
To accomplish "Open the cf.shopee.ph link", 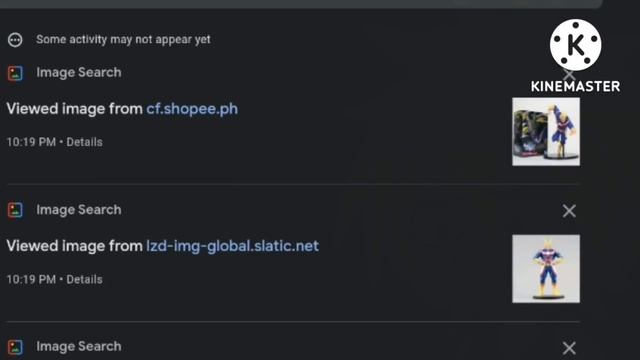I will [192, 109].
